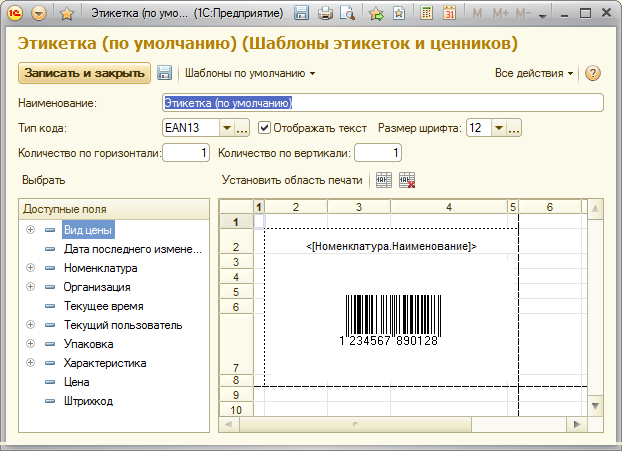The width and height of the screenshot is (622, 451).
Task: Open the calculator icon
Action: (426, 14)
